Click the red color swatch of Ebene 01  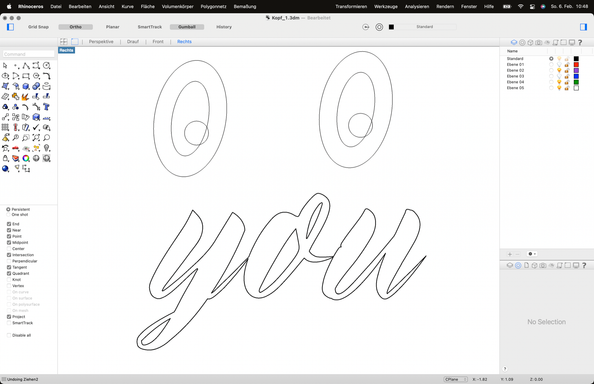576,64
